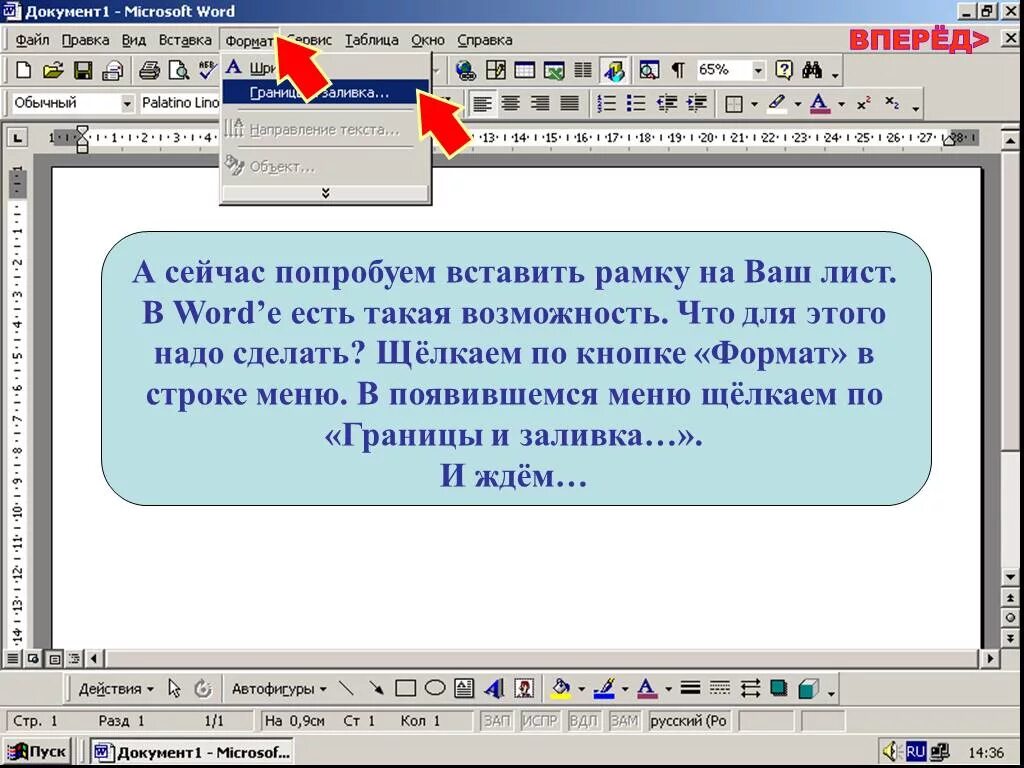Screen dimensions: 1024x768
Task: Click the Select Objects arrow pointer
Action: coord(174,688)
